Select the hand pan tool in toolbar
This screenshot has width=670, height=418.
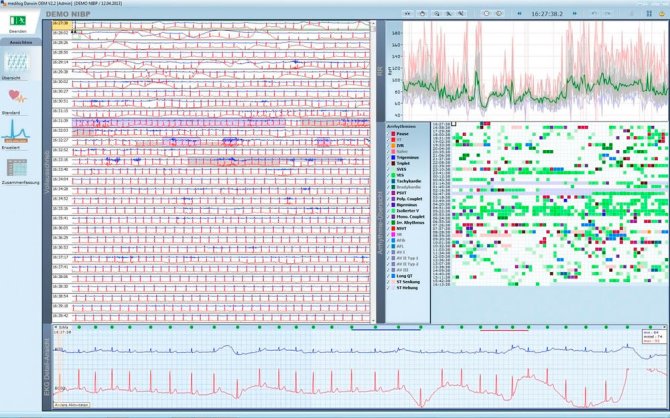[x=424, y=12]
